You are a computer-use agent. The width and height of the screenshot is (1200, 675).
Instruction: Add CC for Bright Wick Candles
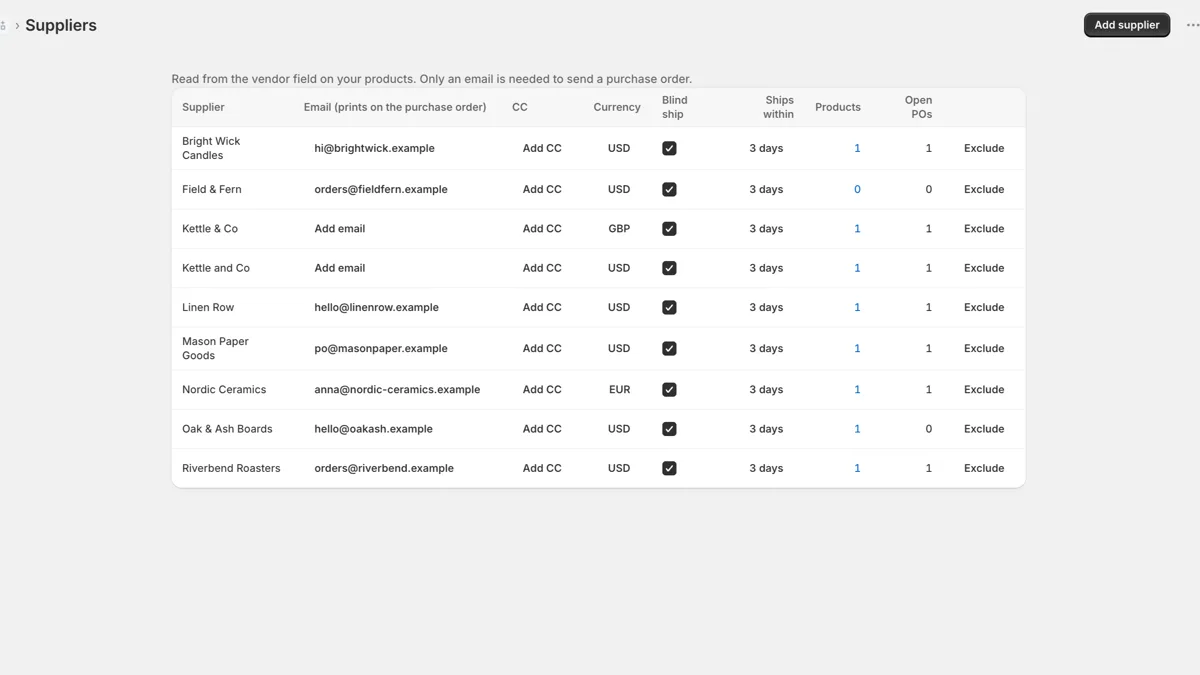point(542,148)
